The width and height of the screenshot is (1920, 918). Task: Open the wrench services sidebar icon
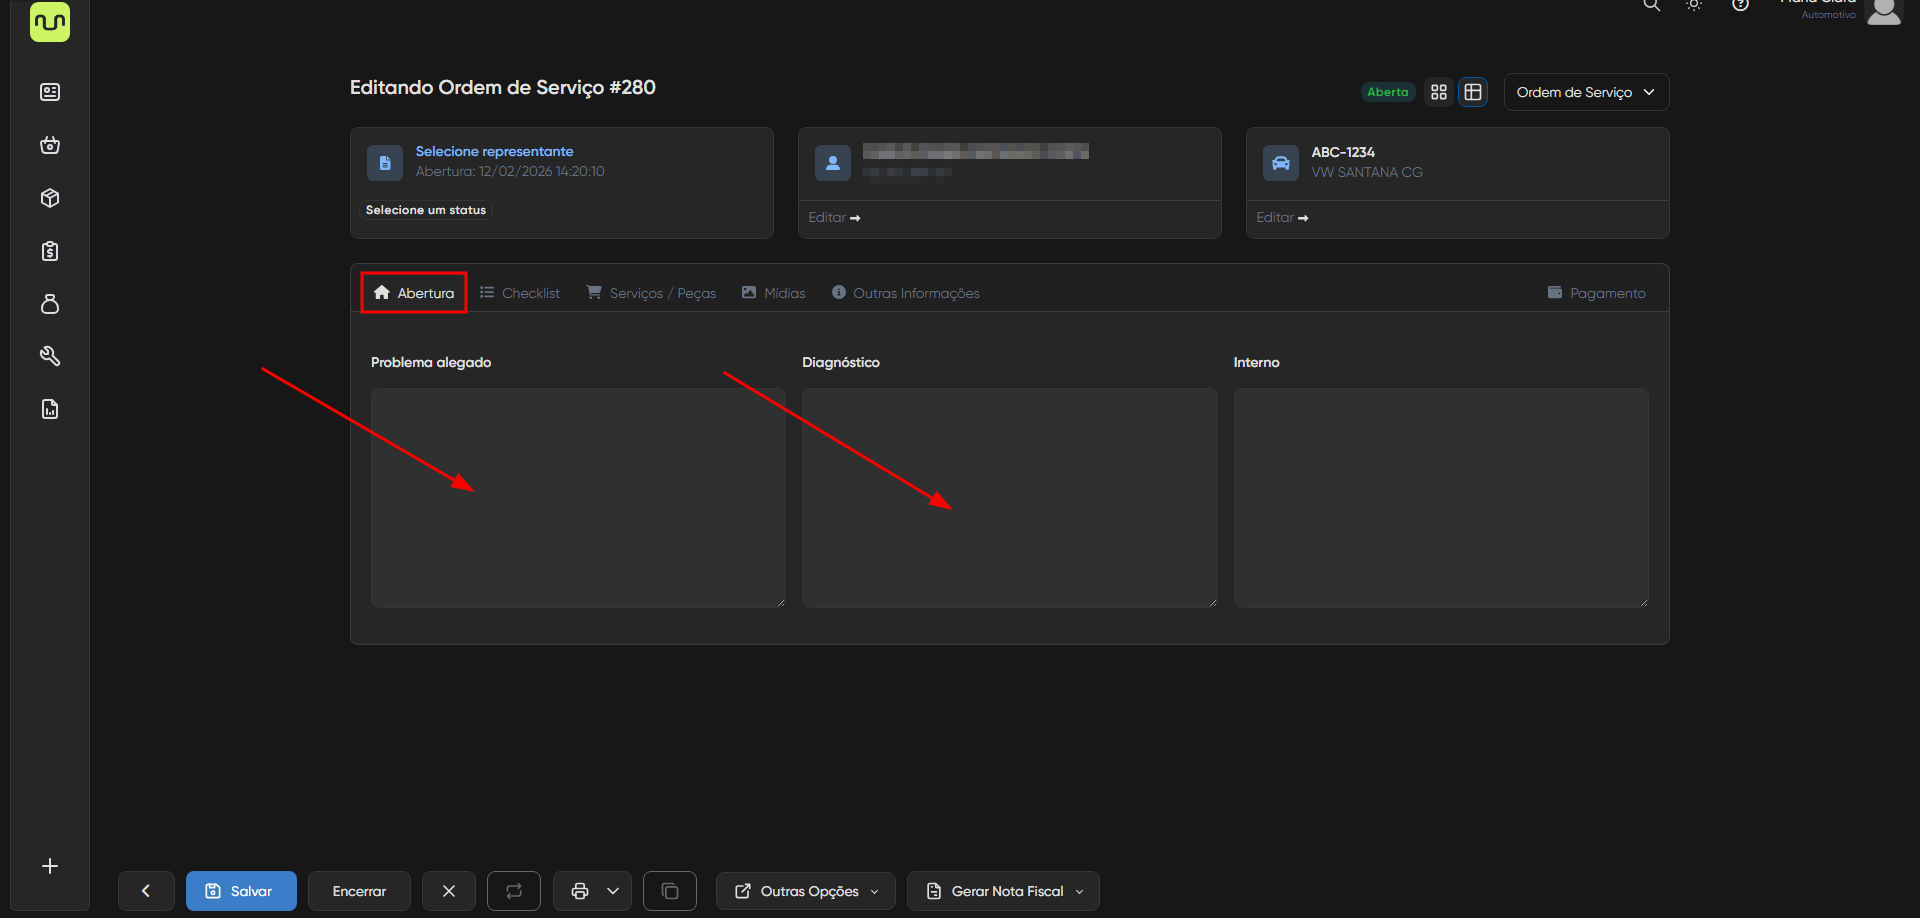50,356
